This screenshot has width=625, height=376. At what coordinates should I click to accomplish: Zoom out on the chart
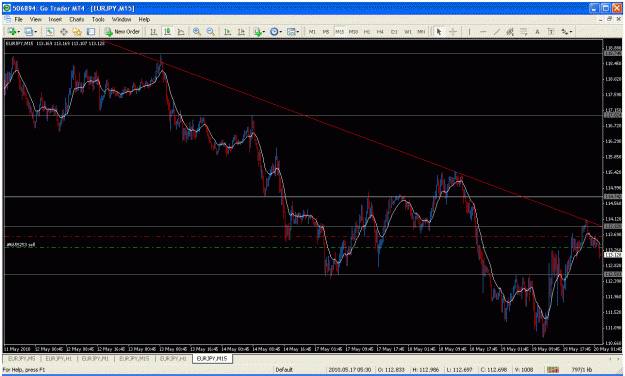click(x=210, y=31)
